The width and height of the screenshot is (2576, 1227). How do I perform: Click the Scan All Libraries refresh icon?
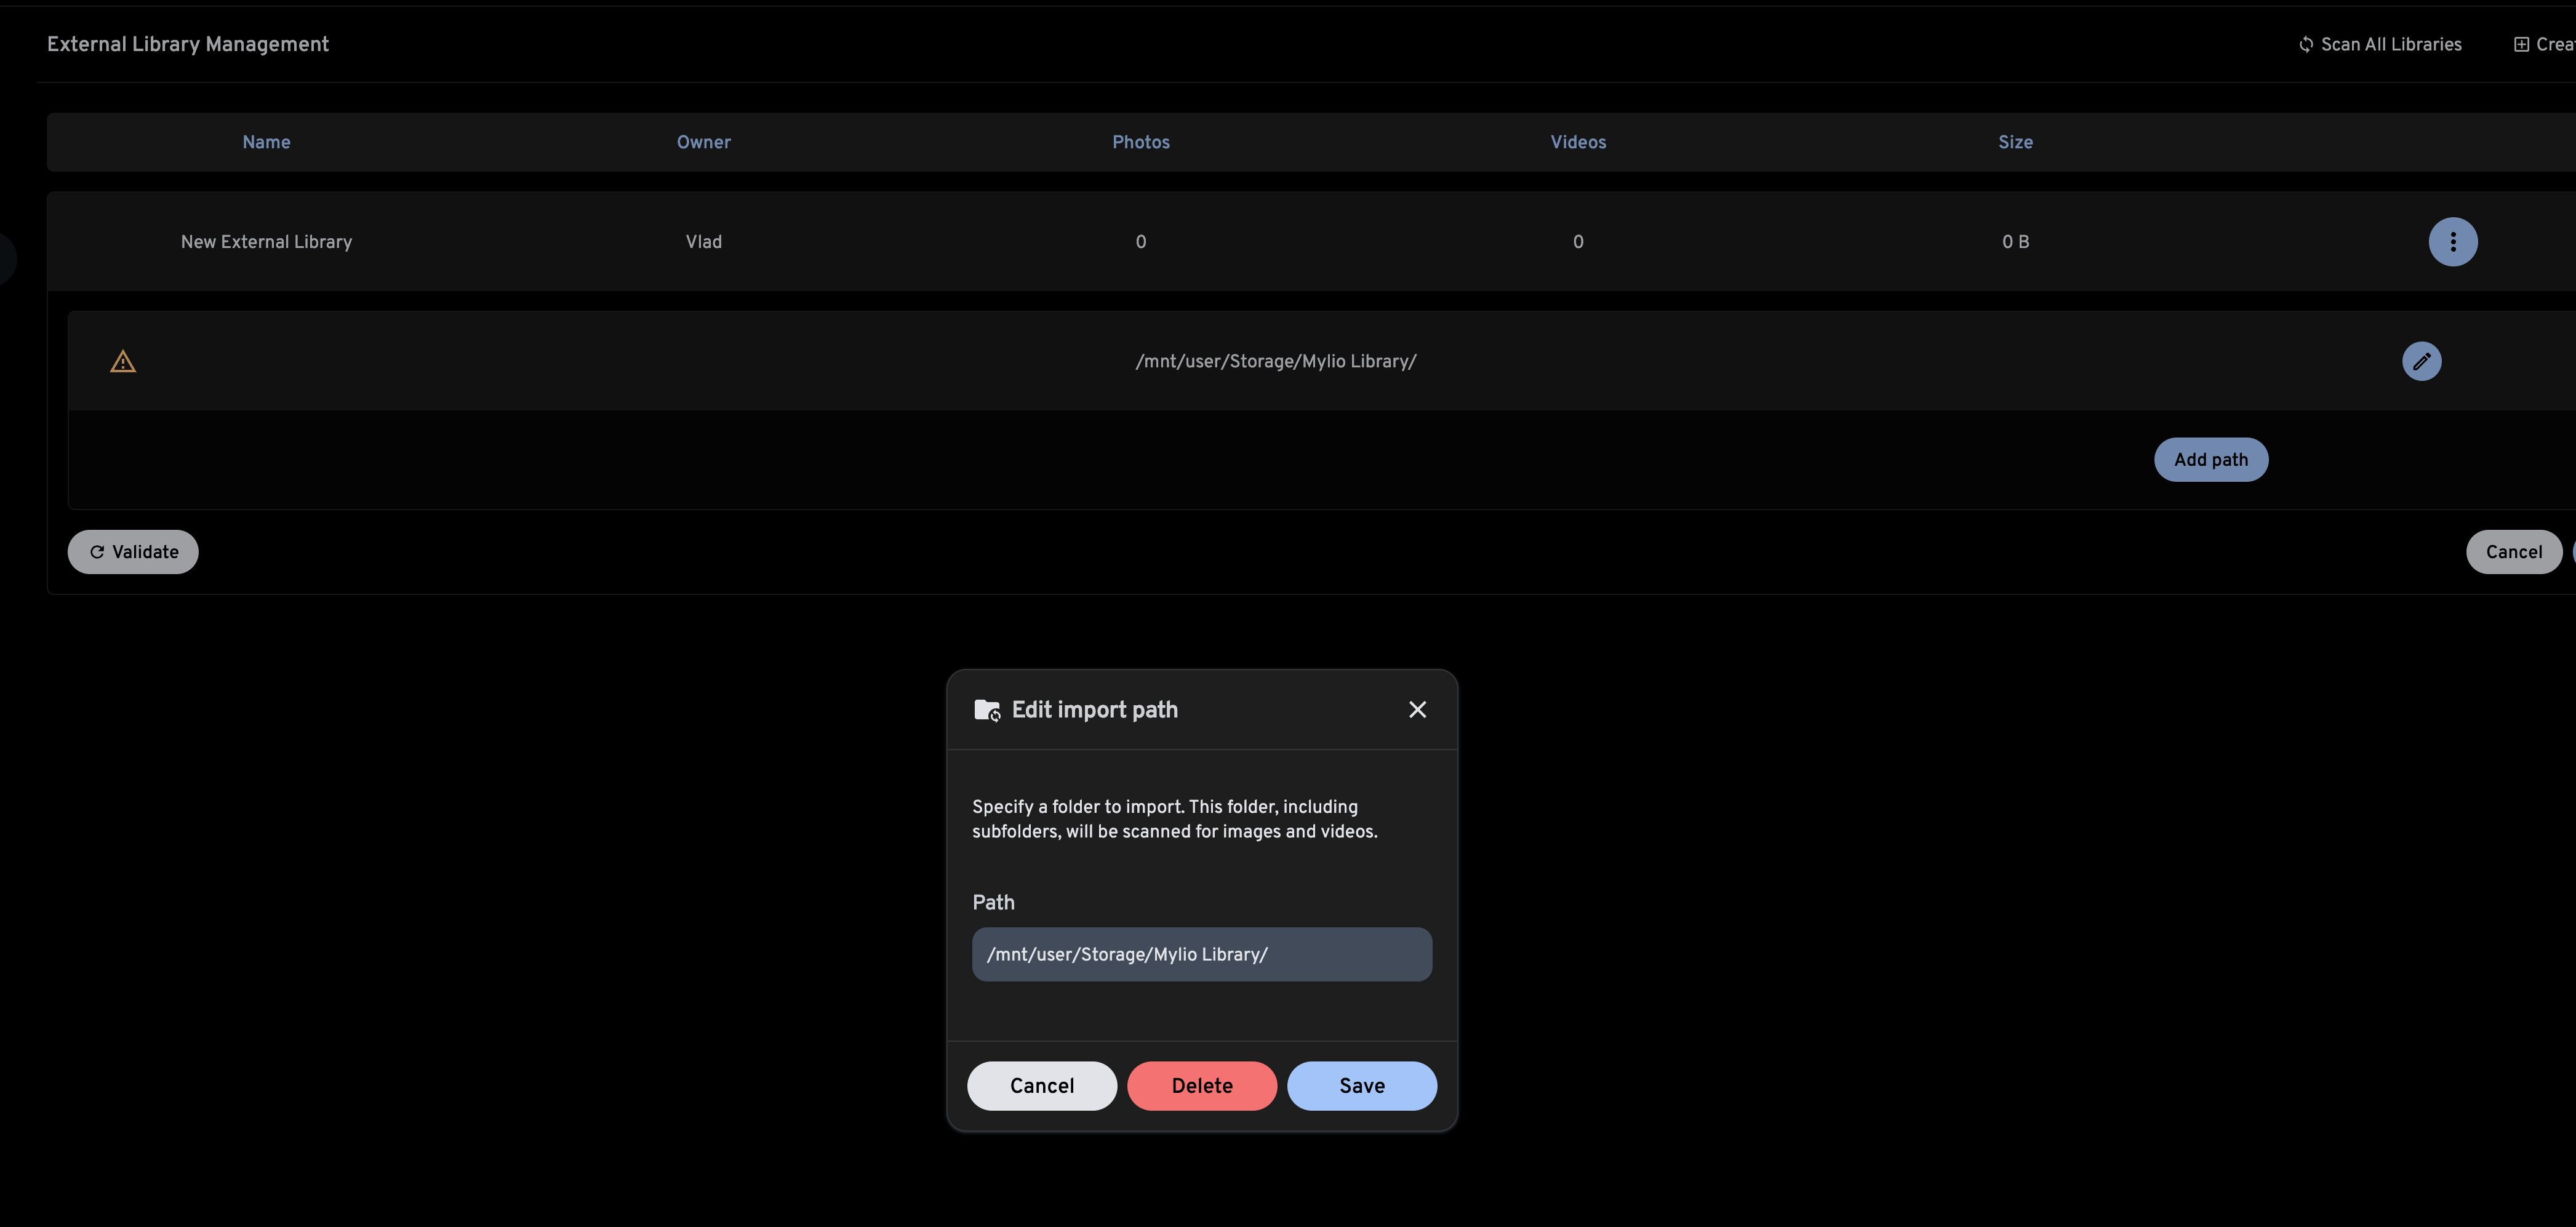[2305, 44]
